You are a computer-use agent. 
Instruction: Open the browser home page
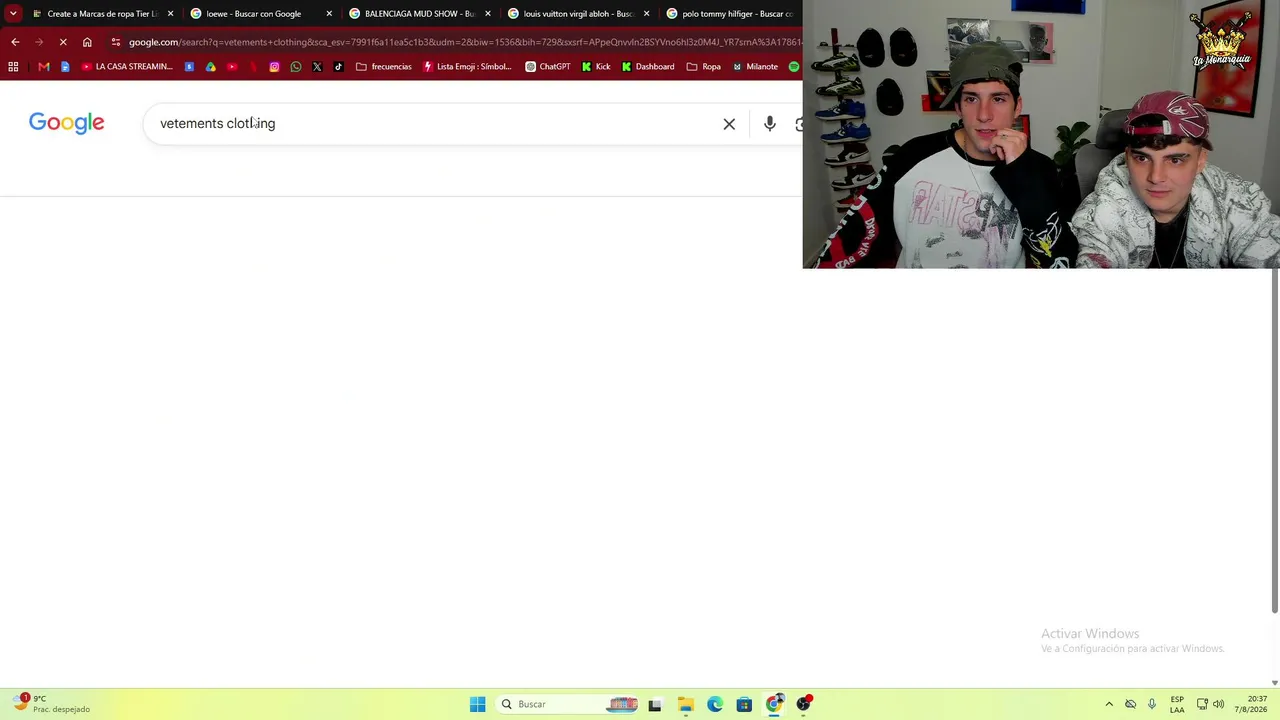(87, 42)
